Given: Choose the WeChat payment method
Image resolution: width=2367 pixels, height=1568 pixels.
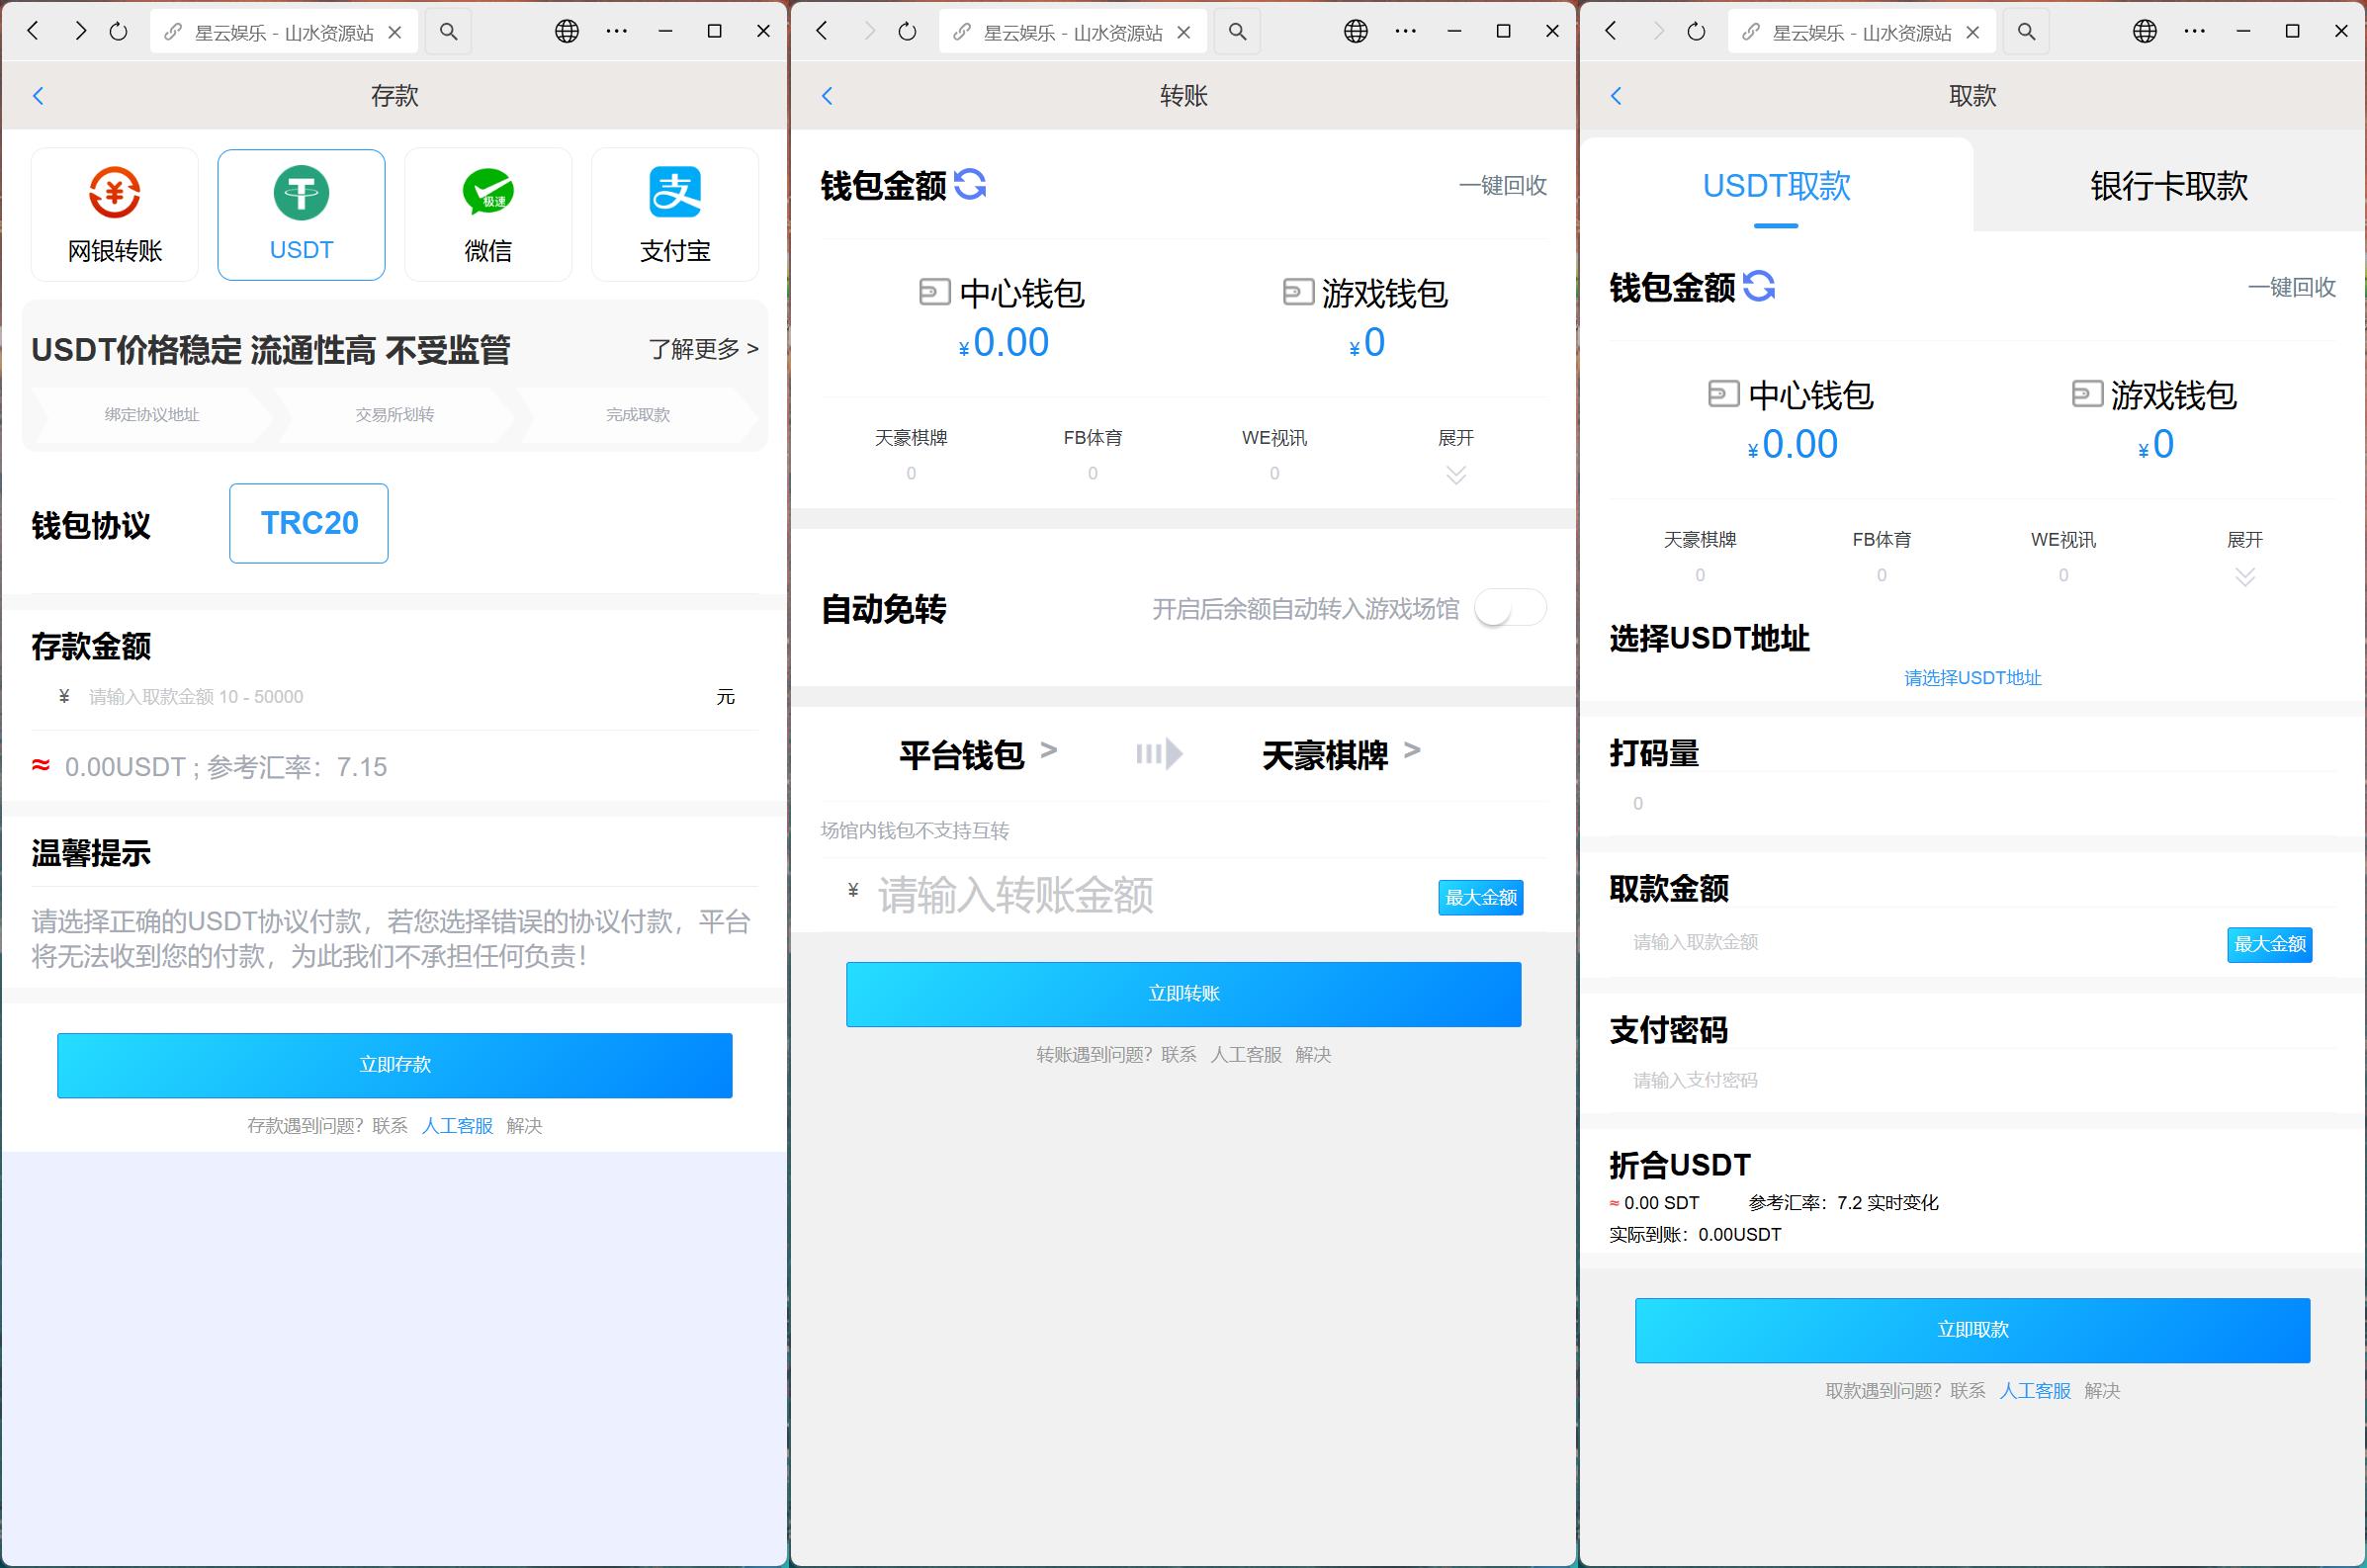Looking at the screenshot, I should (x=487, y=213).
